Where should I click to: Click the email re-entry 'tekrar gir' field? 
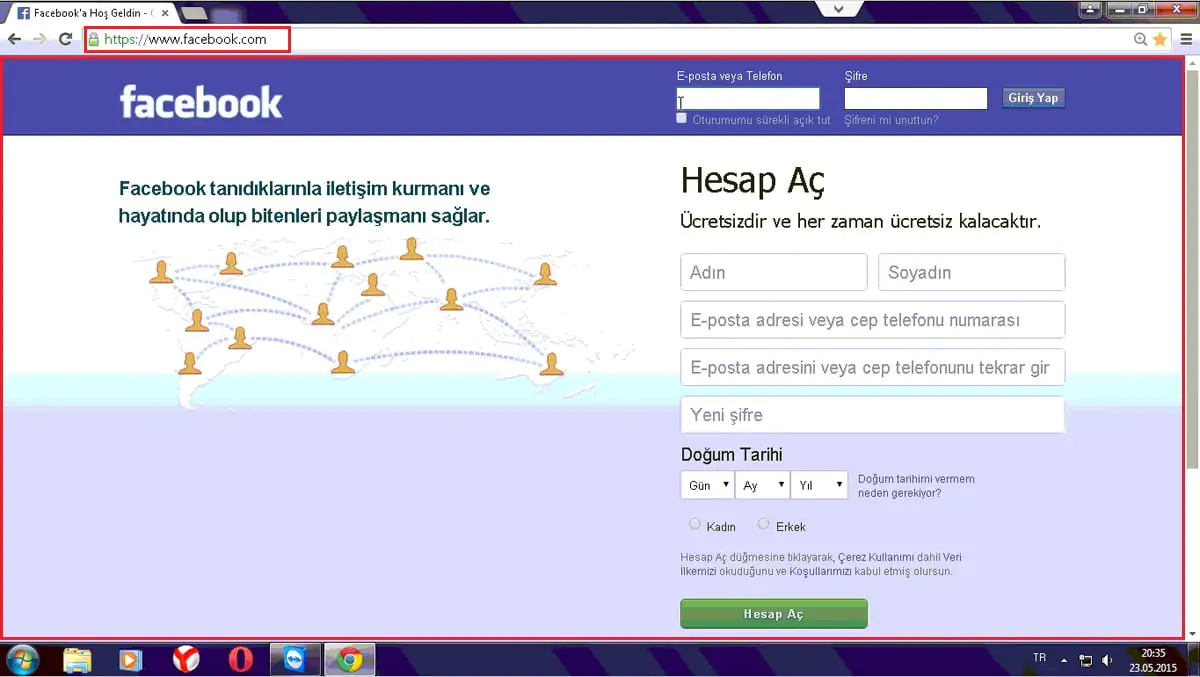pos(873,367)
